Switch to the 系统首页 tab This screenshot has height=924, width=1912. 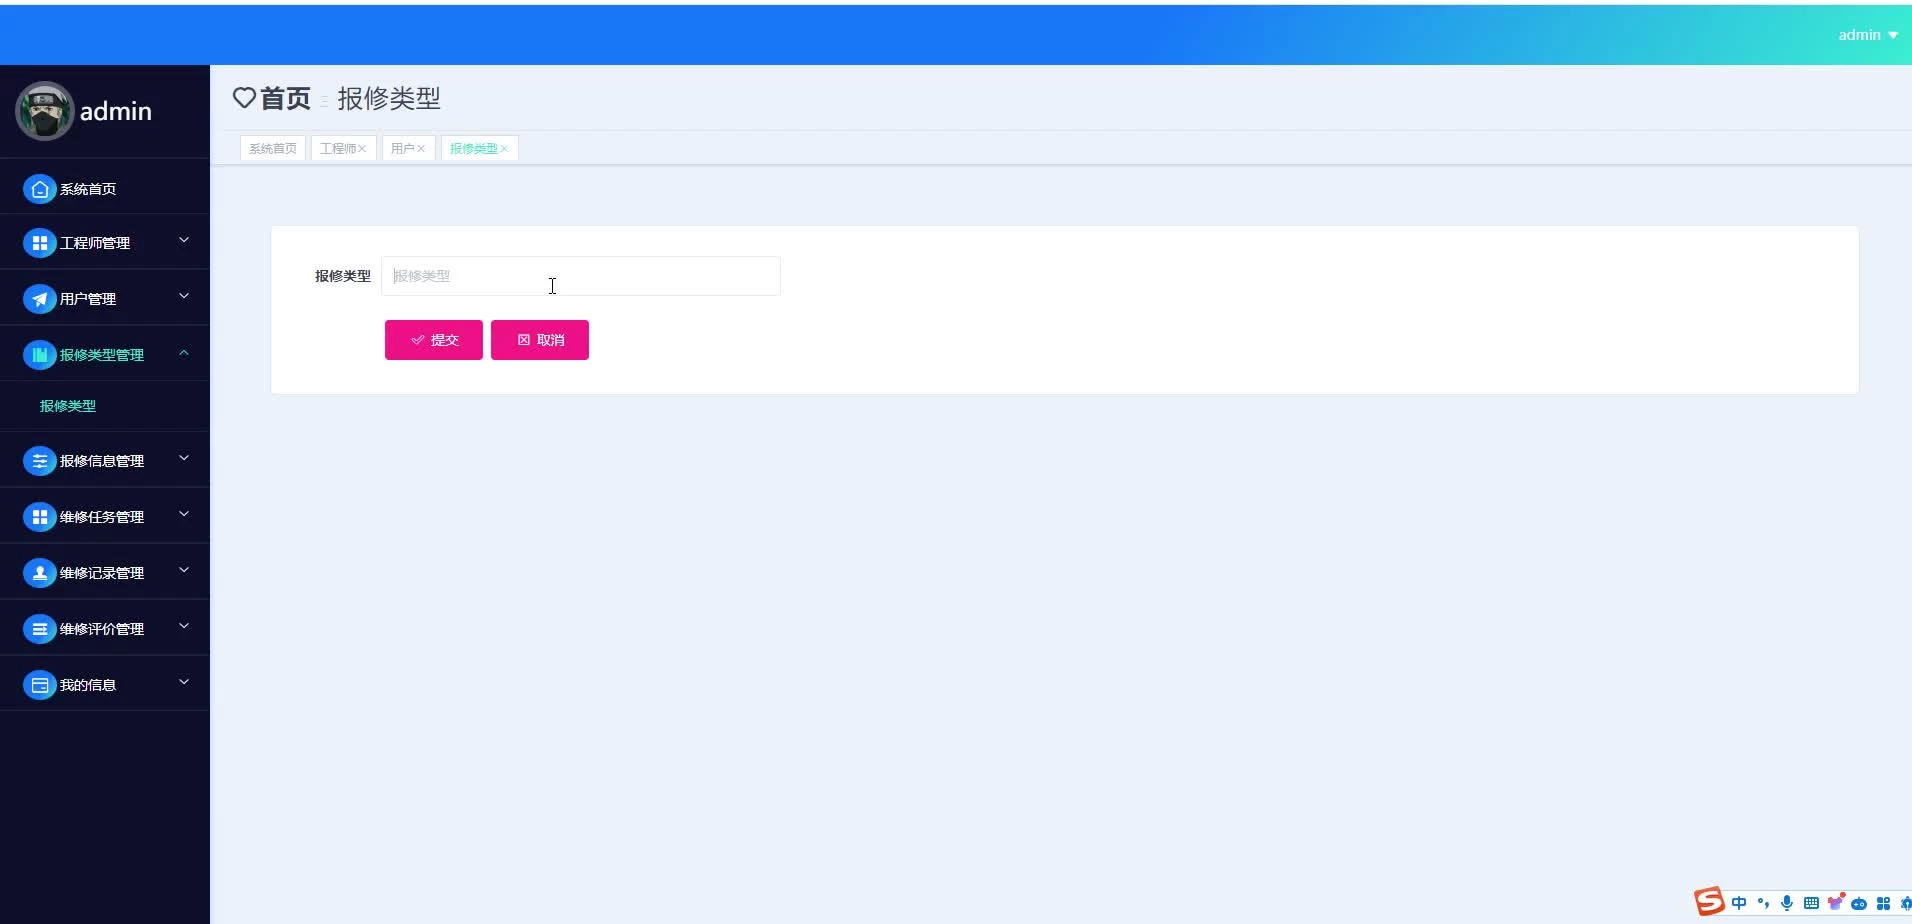(x=273, y=148)
